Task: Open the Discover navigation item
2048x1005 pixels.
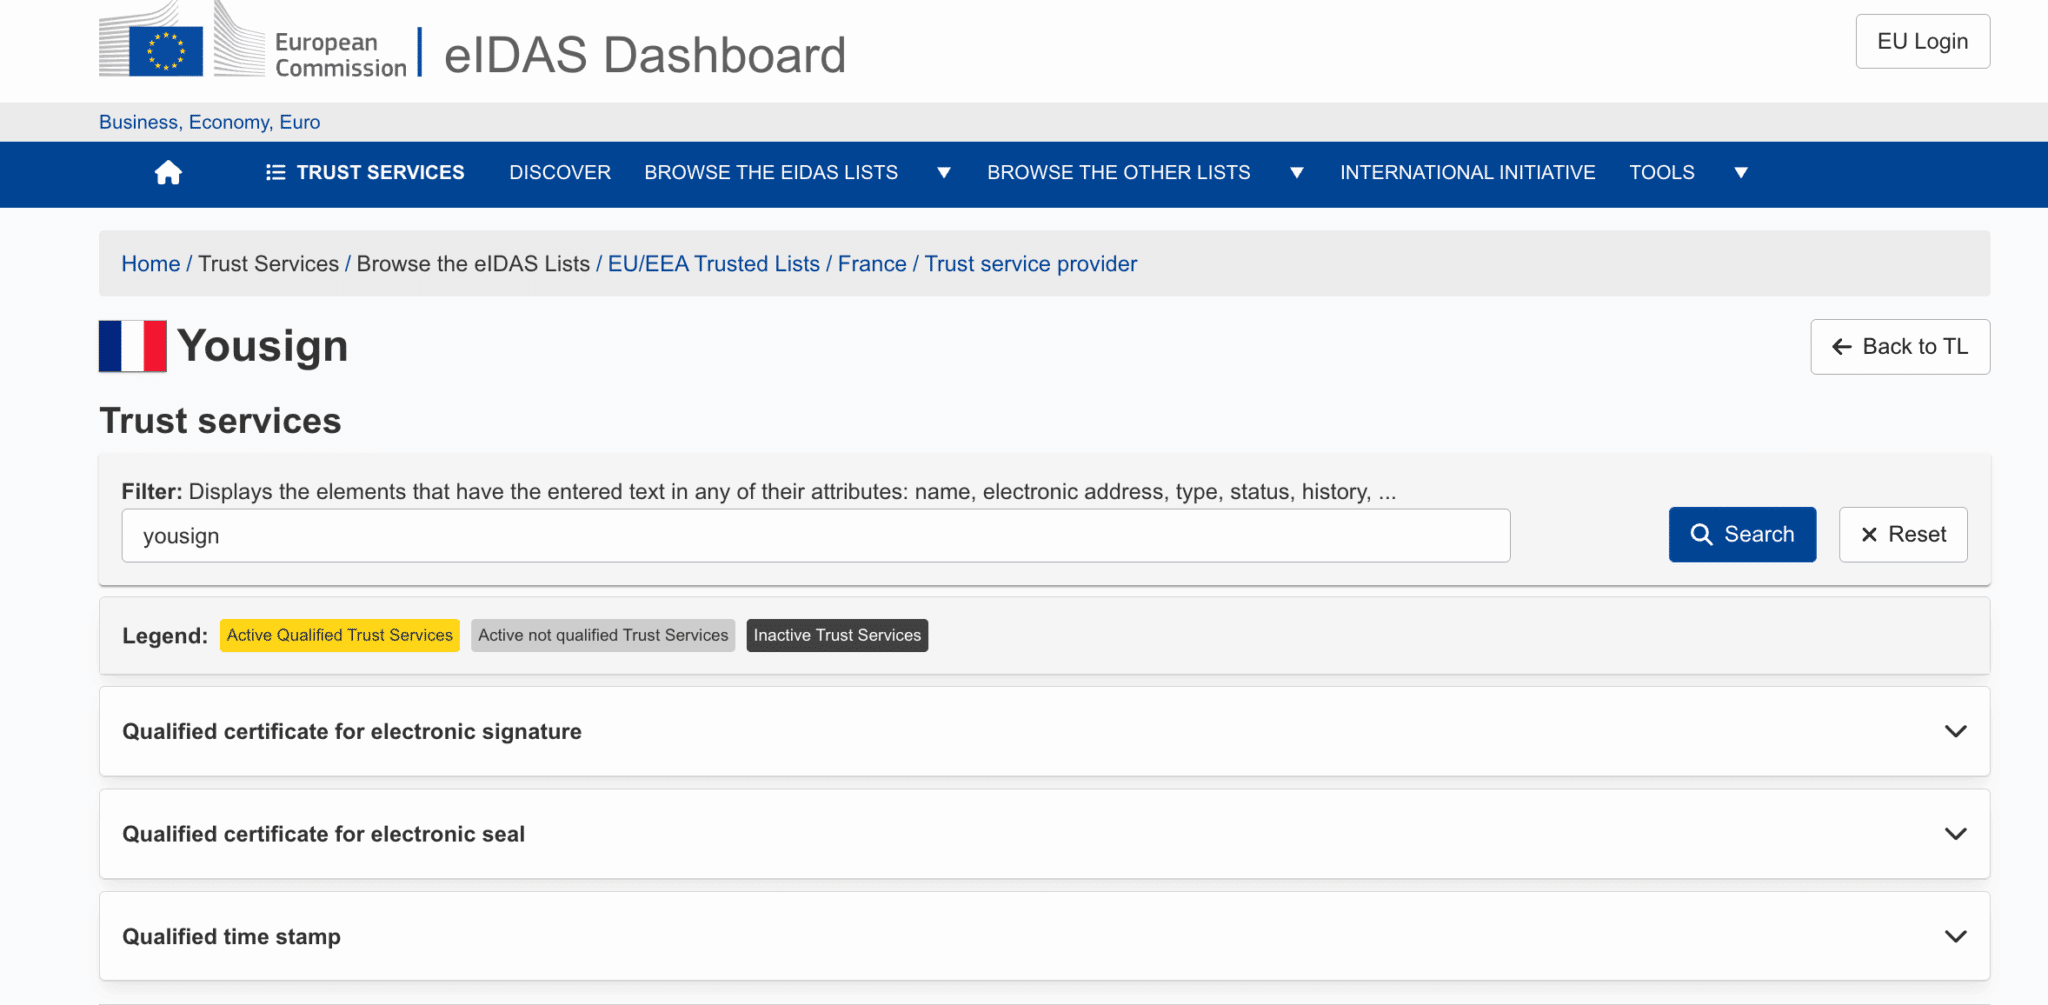Action: 559,173
